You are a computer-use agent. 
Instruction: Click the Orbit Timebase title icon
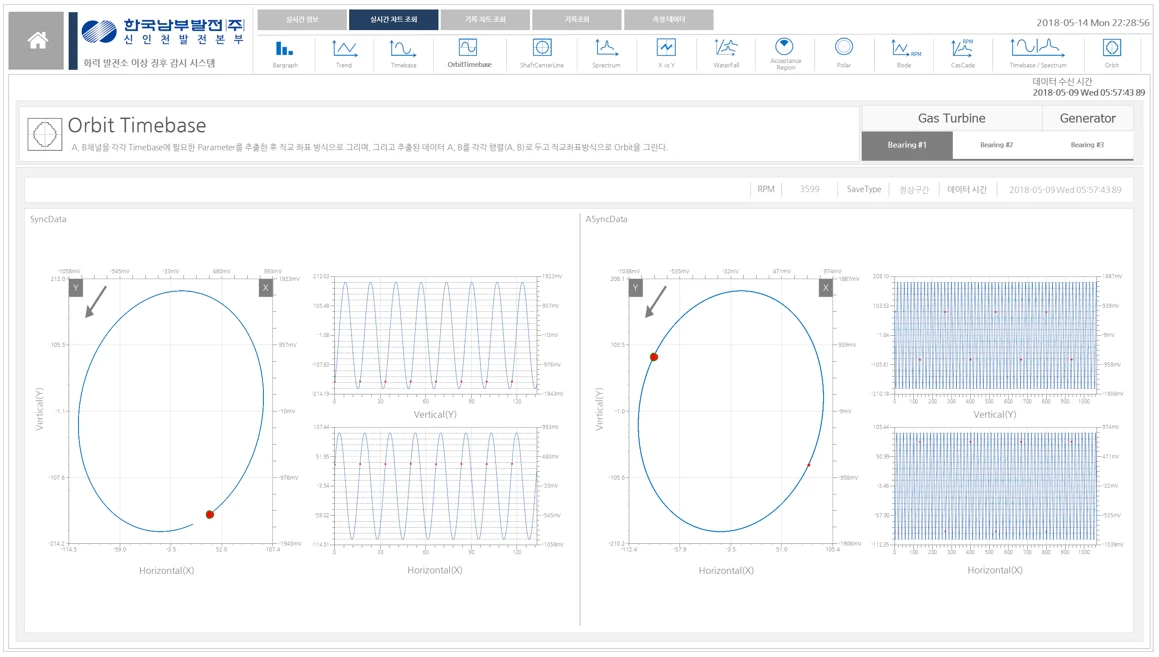point(44,135)
